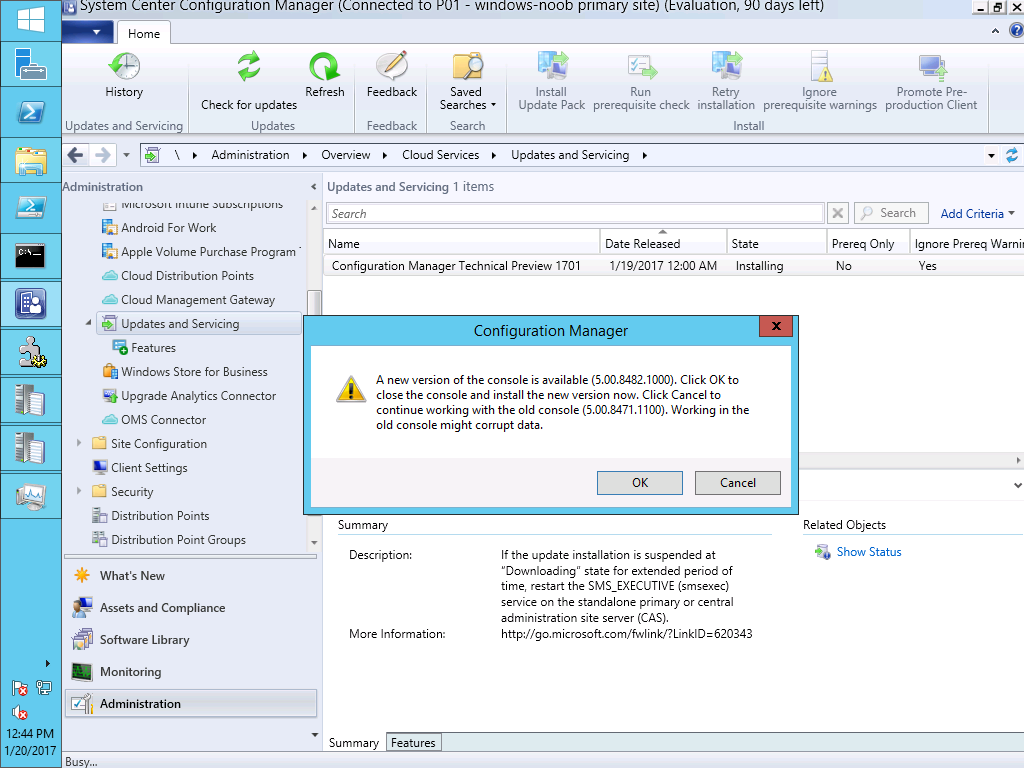Open the Add Criteria dropdown

(x=978, y=214)
